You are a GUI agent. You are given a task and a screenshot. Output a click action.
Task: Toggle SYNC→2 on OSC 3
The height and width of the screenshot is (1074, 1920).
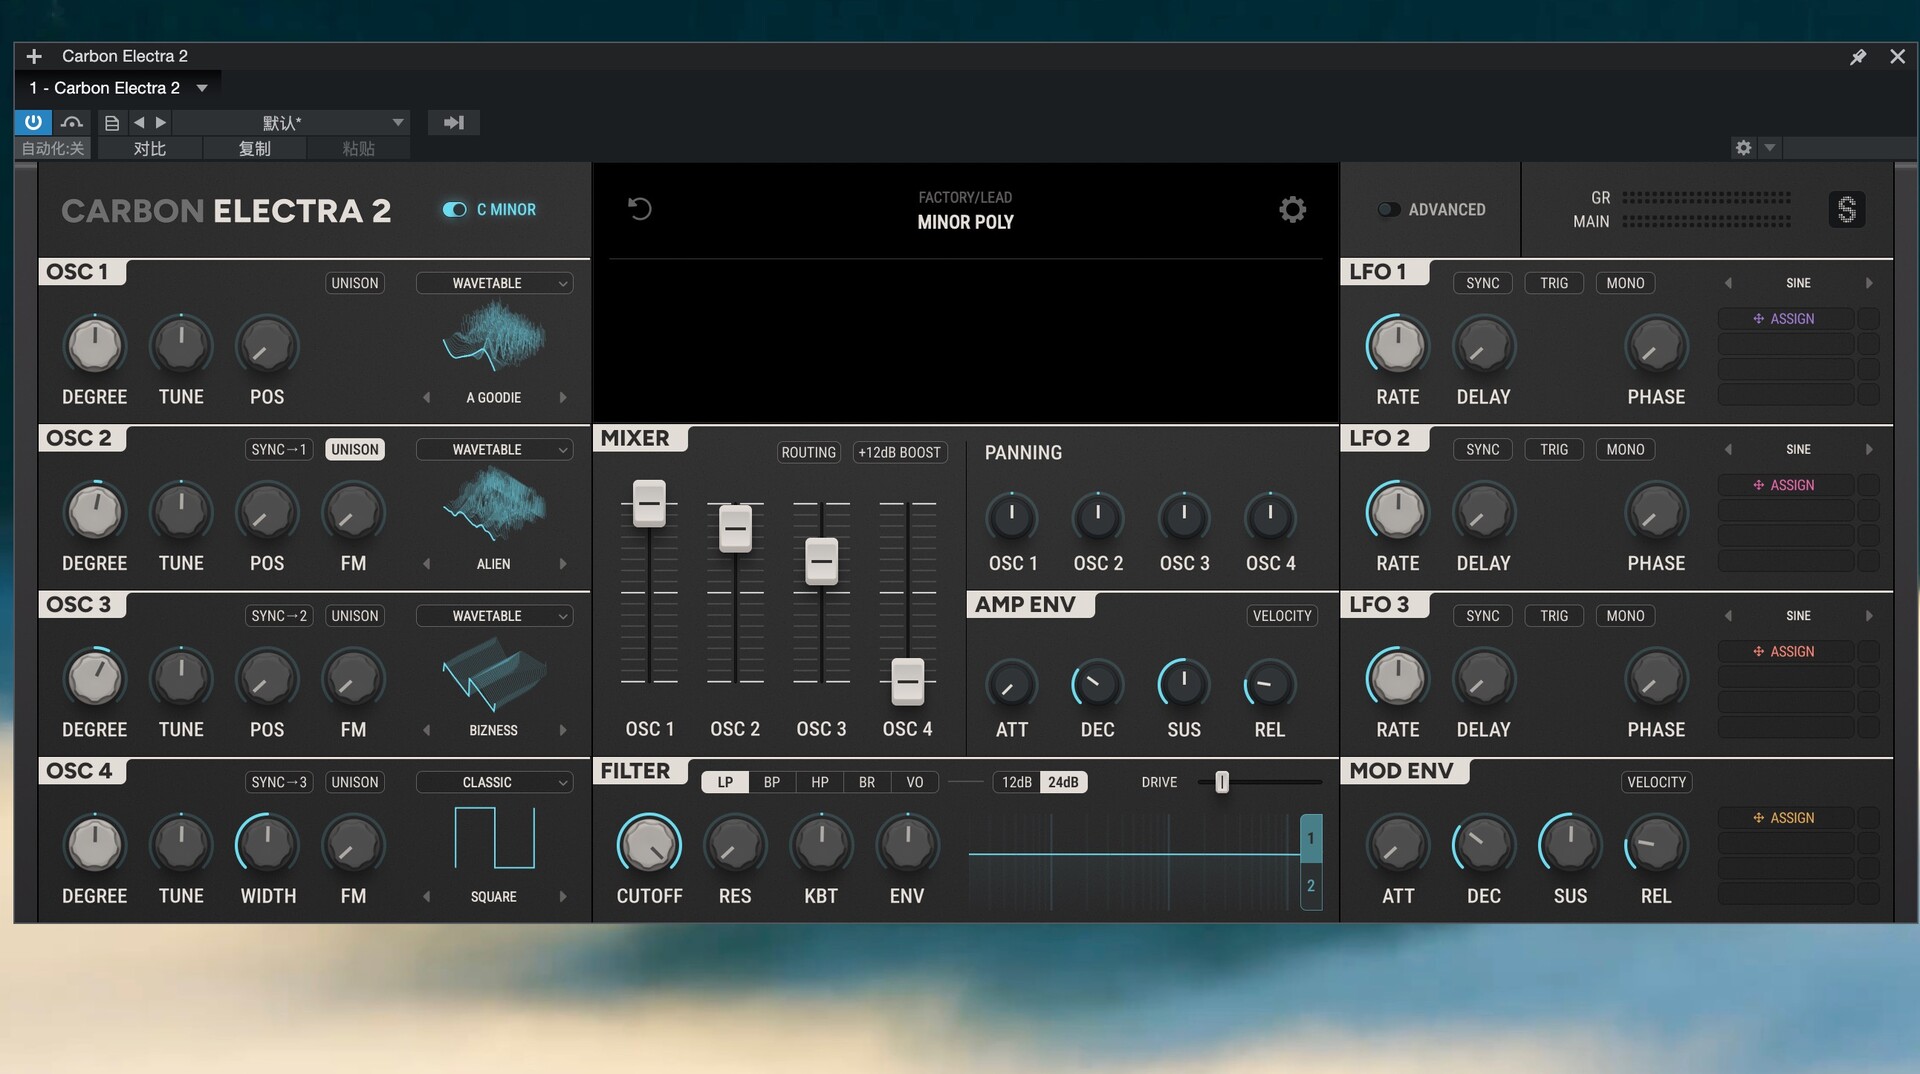tap(279, 616)
